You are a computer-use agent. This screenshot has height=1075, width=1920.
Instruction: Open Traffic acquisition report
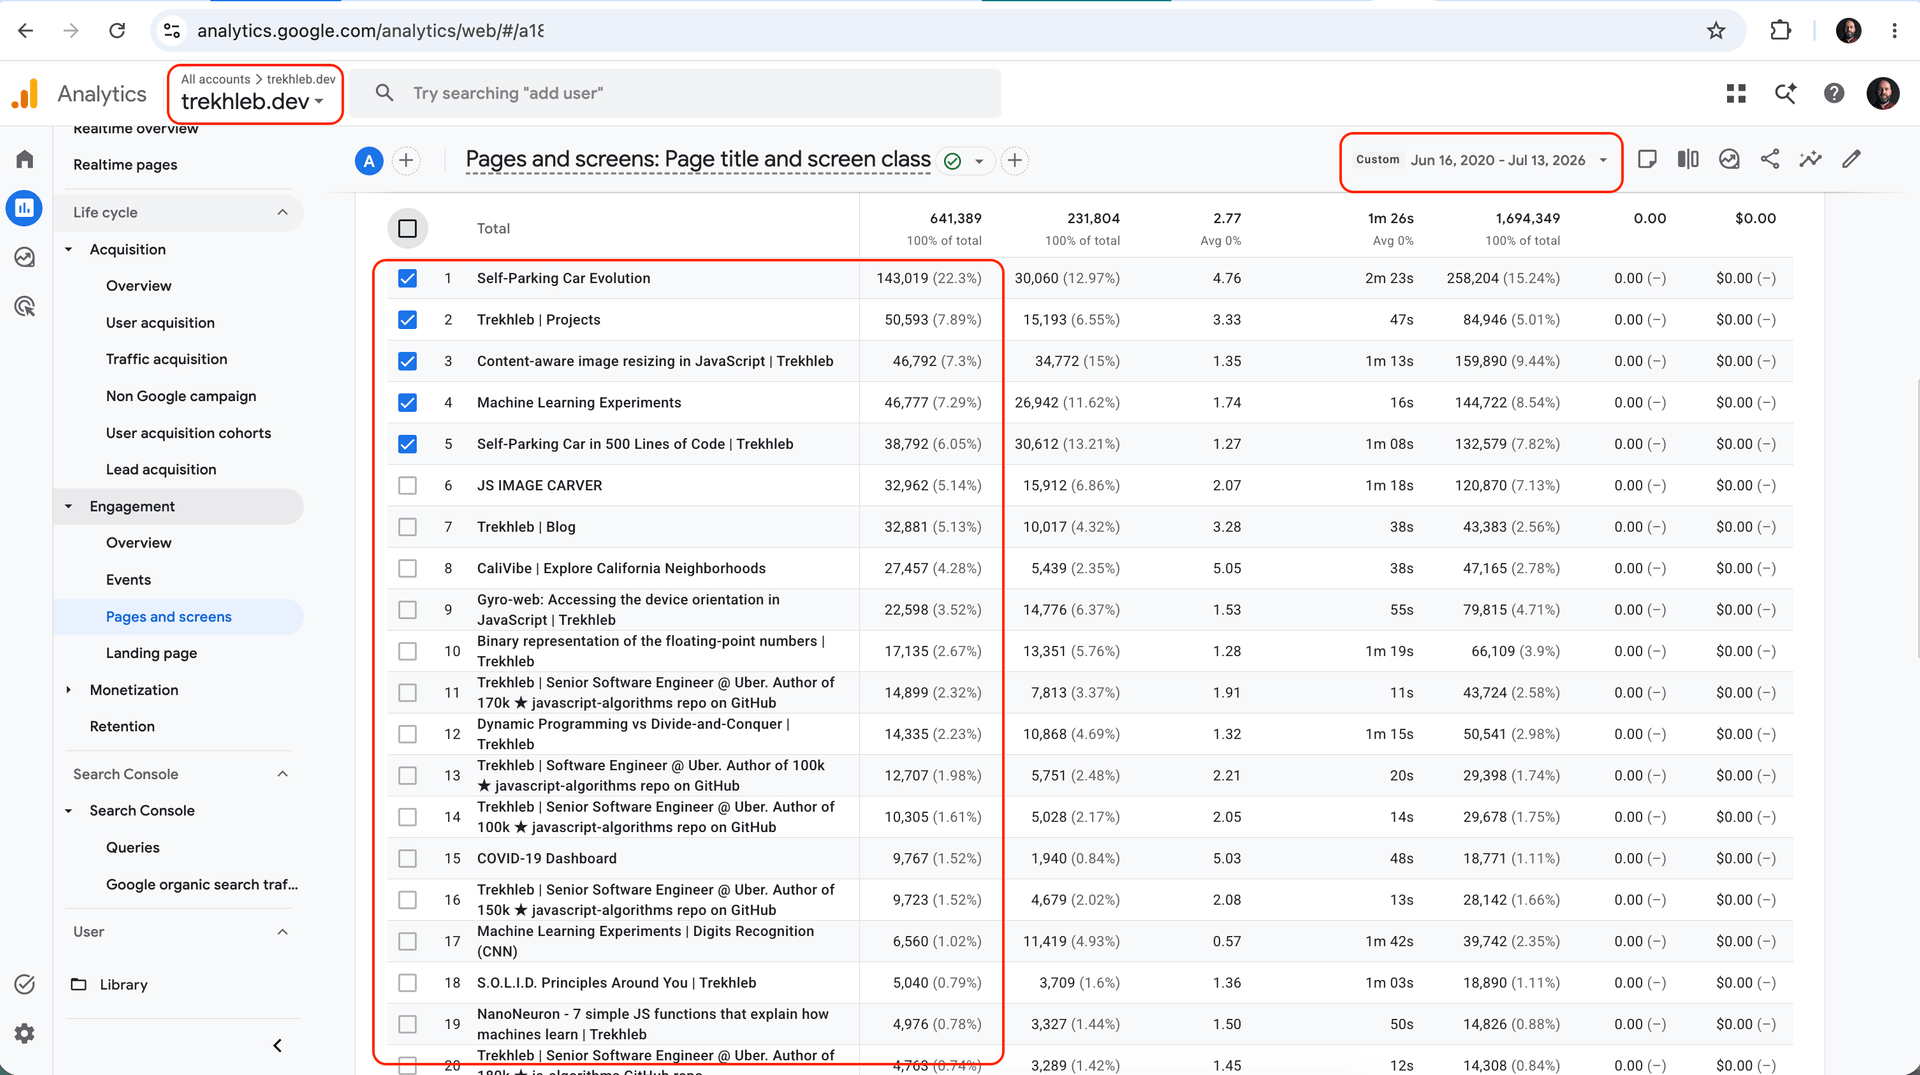166,359
